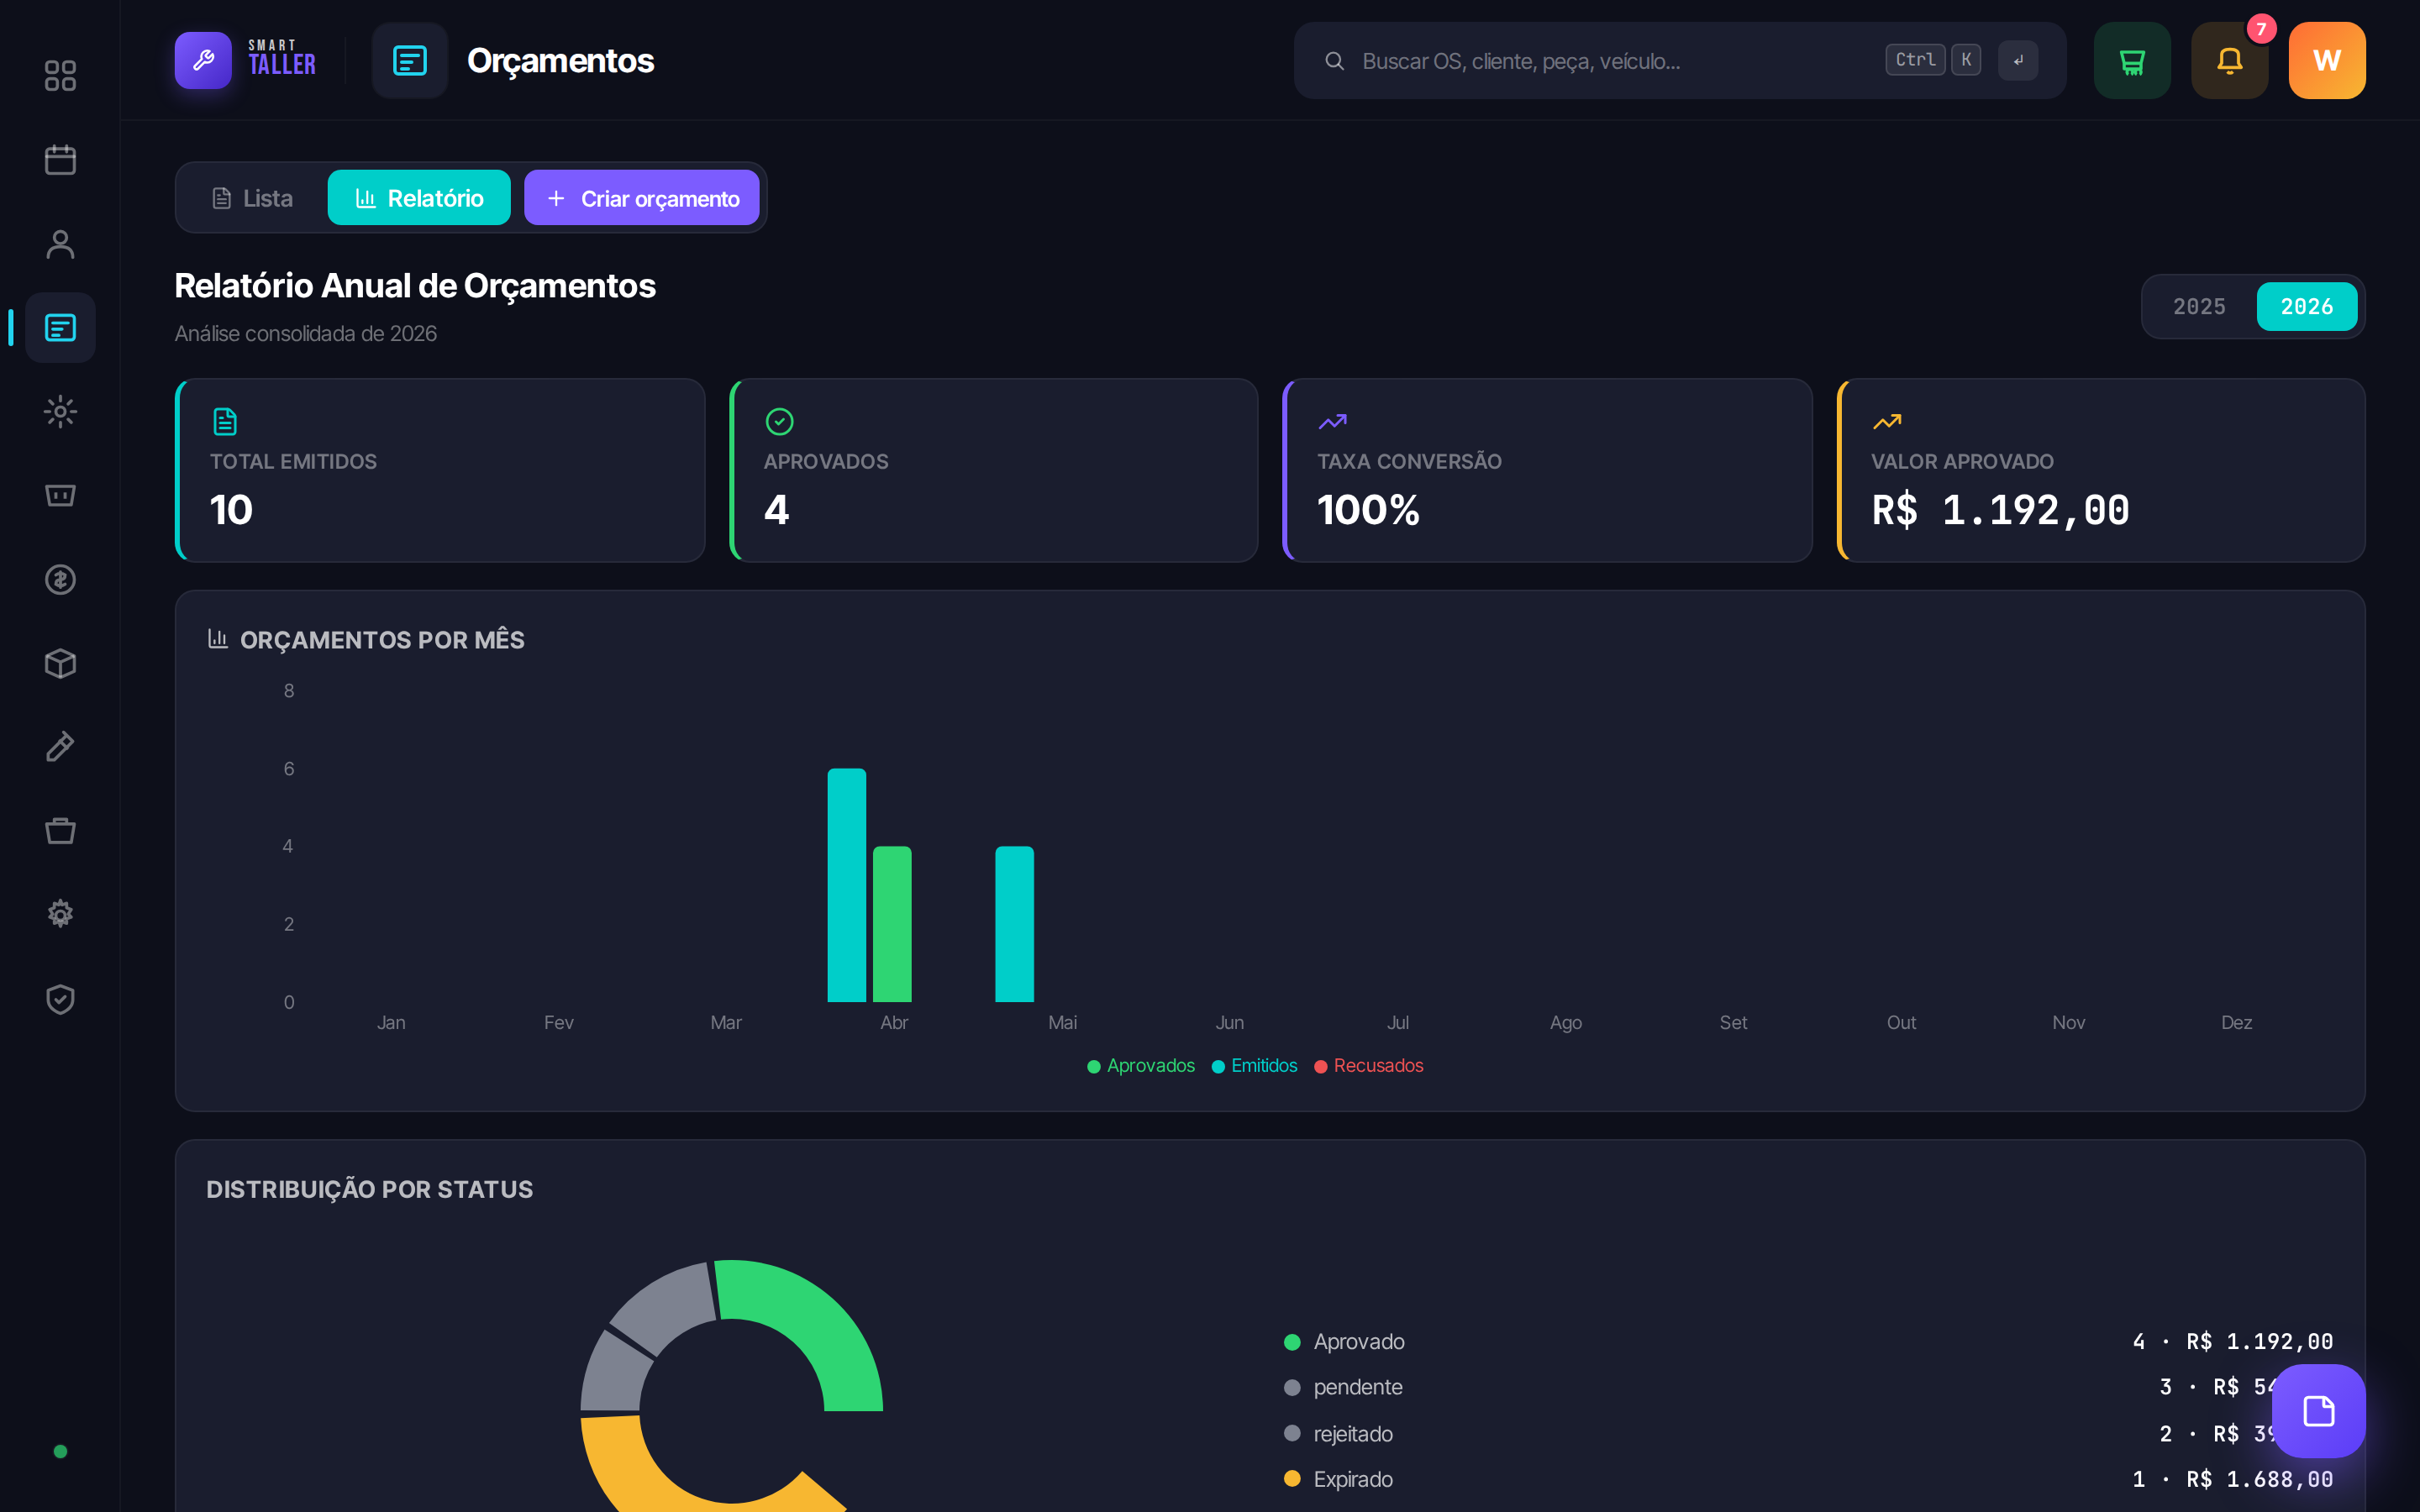Click the rejeitado status legend row

click(1808, 1433)
